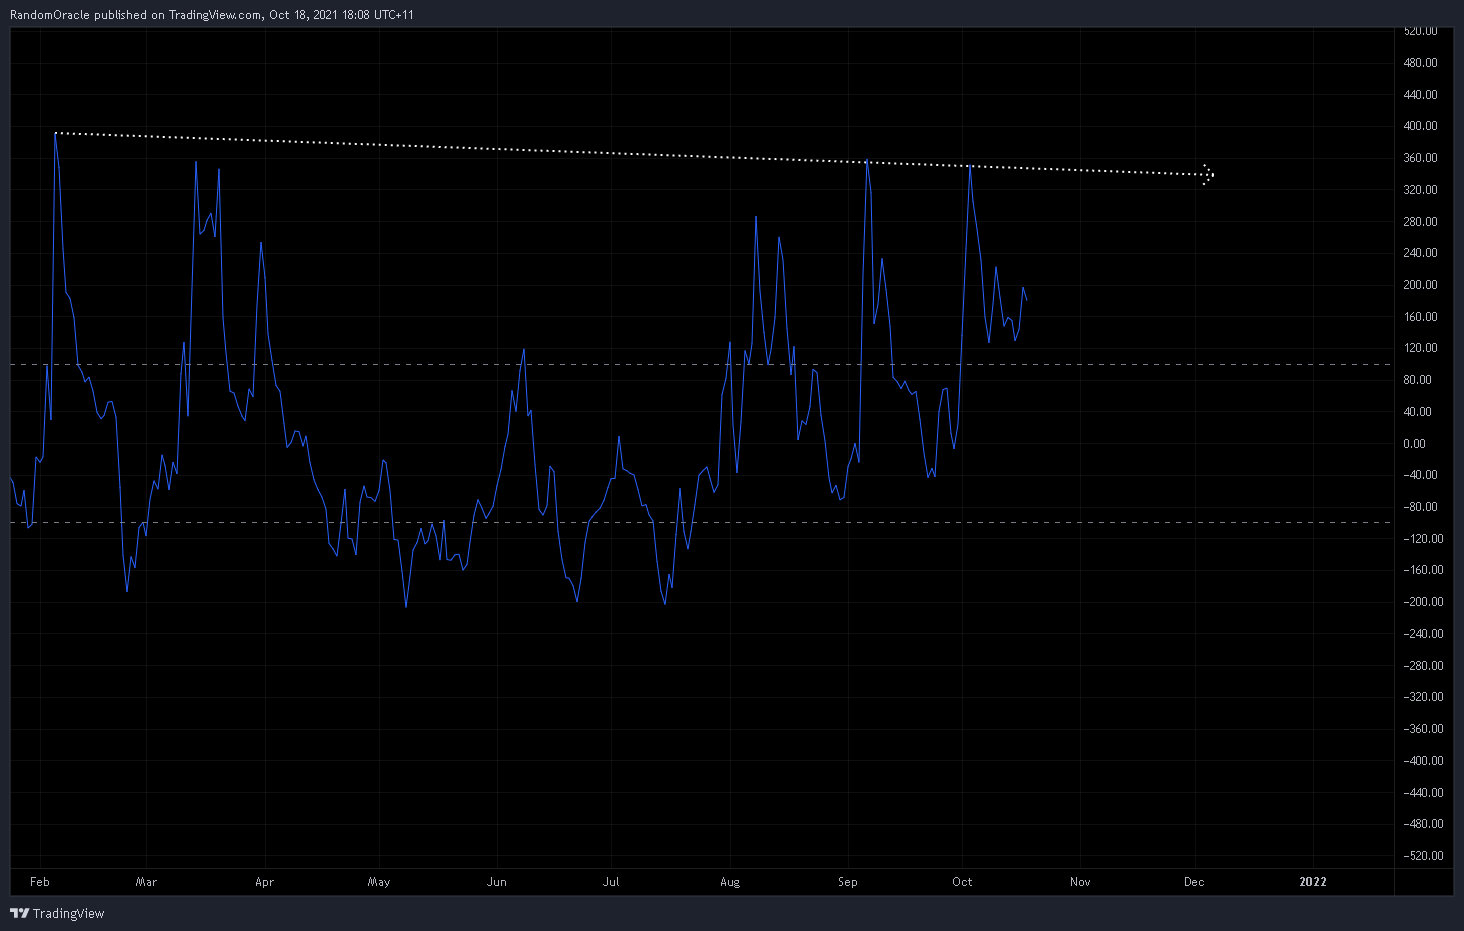Select the early September peak of the line
The image size is (1464, 931).
[x=867, y=162]
